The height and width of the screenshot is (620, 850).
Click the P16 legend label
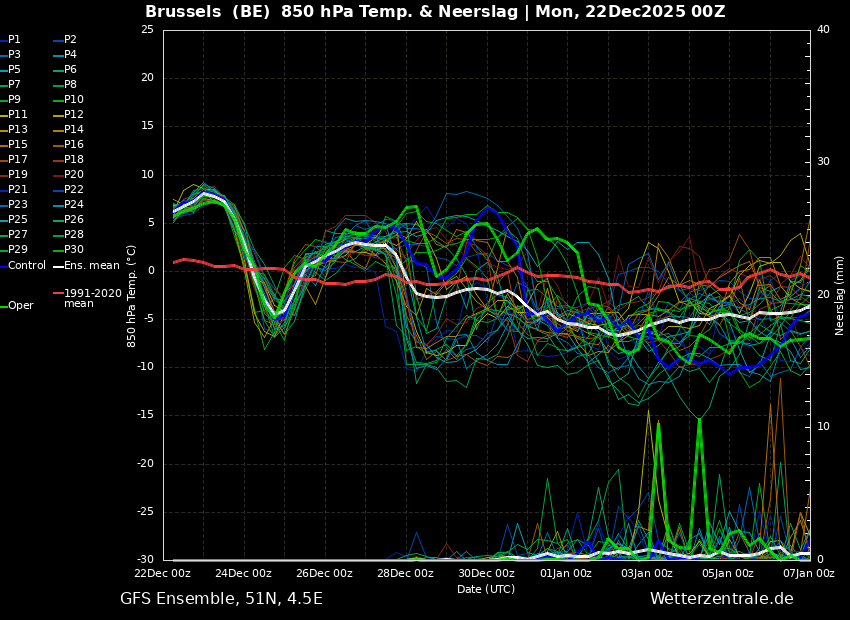[x=74, y=145]
